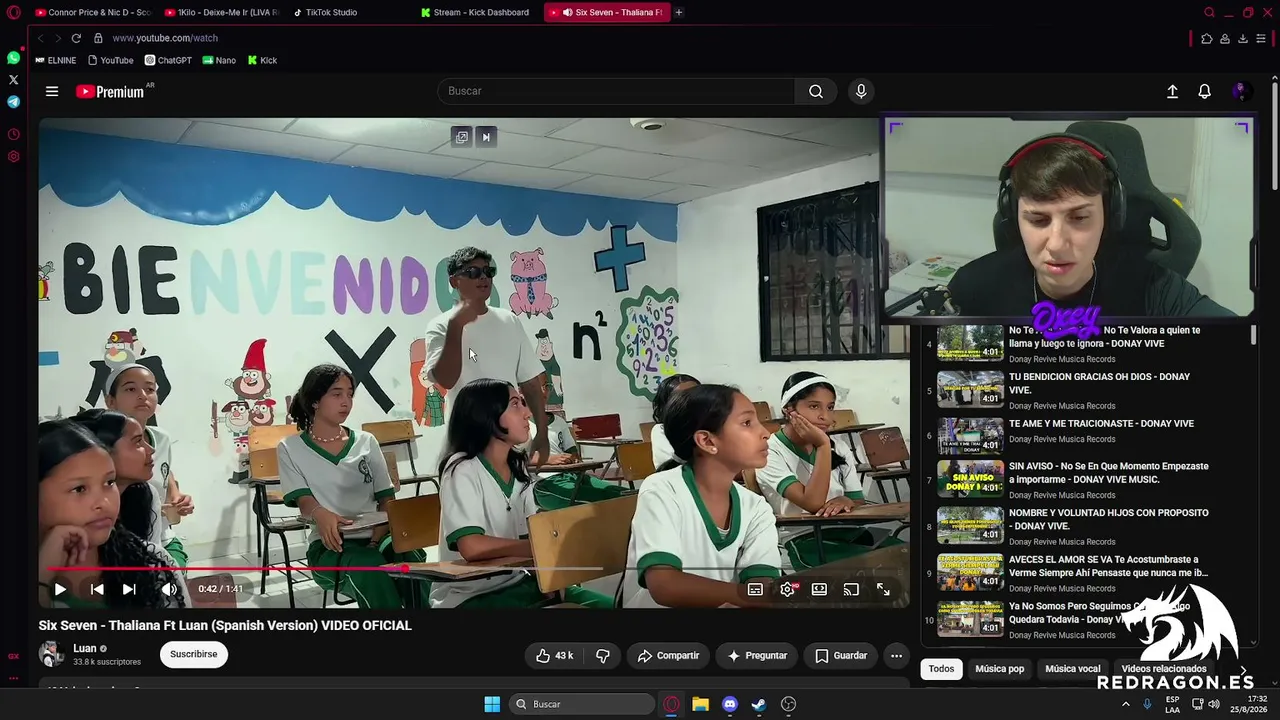Screen dimensions: 1280x720
Task: Open the ELNINE bookmark
Action: 55,60
